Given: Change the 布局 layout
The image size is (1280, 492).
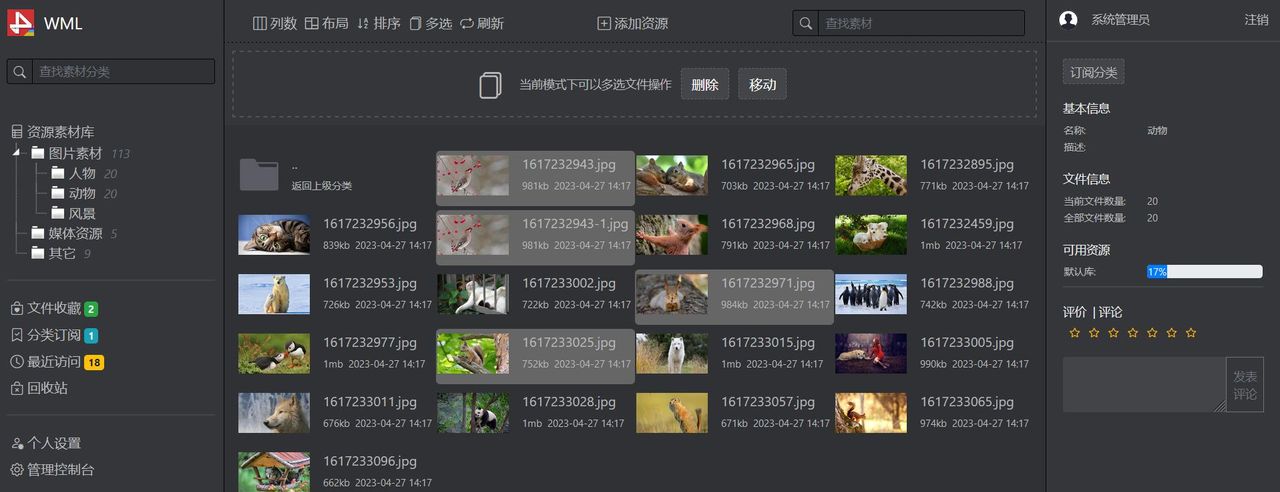Looking at the screenshot, I should [326, 23].
